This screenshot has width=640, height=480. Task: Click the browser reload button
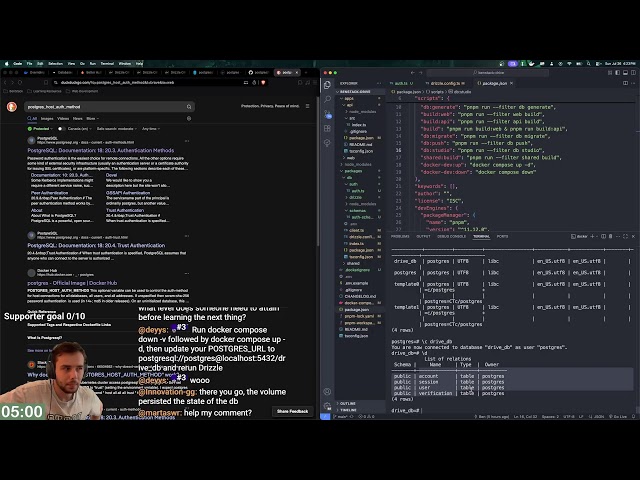pyautogui.click(x=20, y=82)
